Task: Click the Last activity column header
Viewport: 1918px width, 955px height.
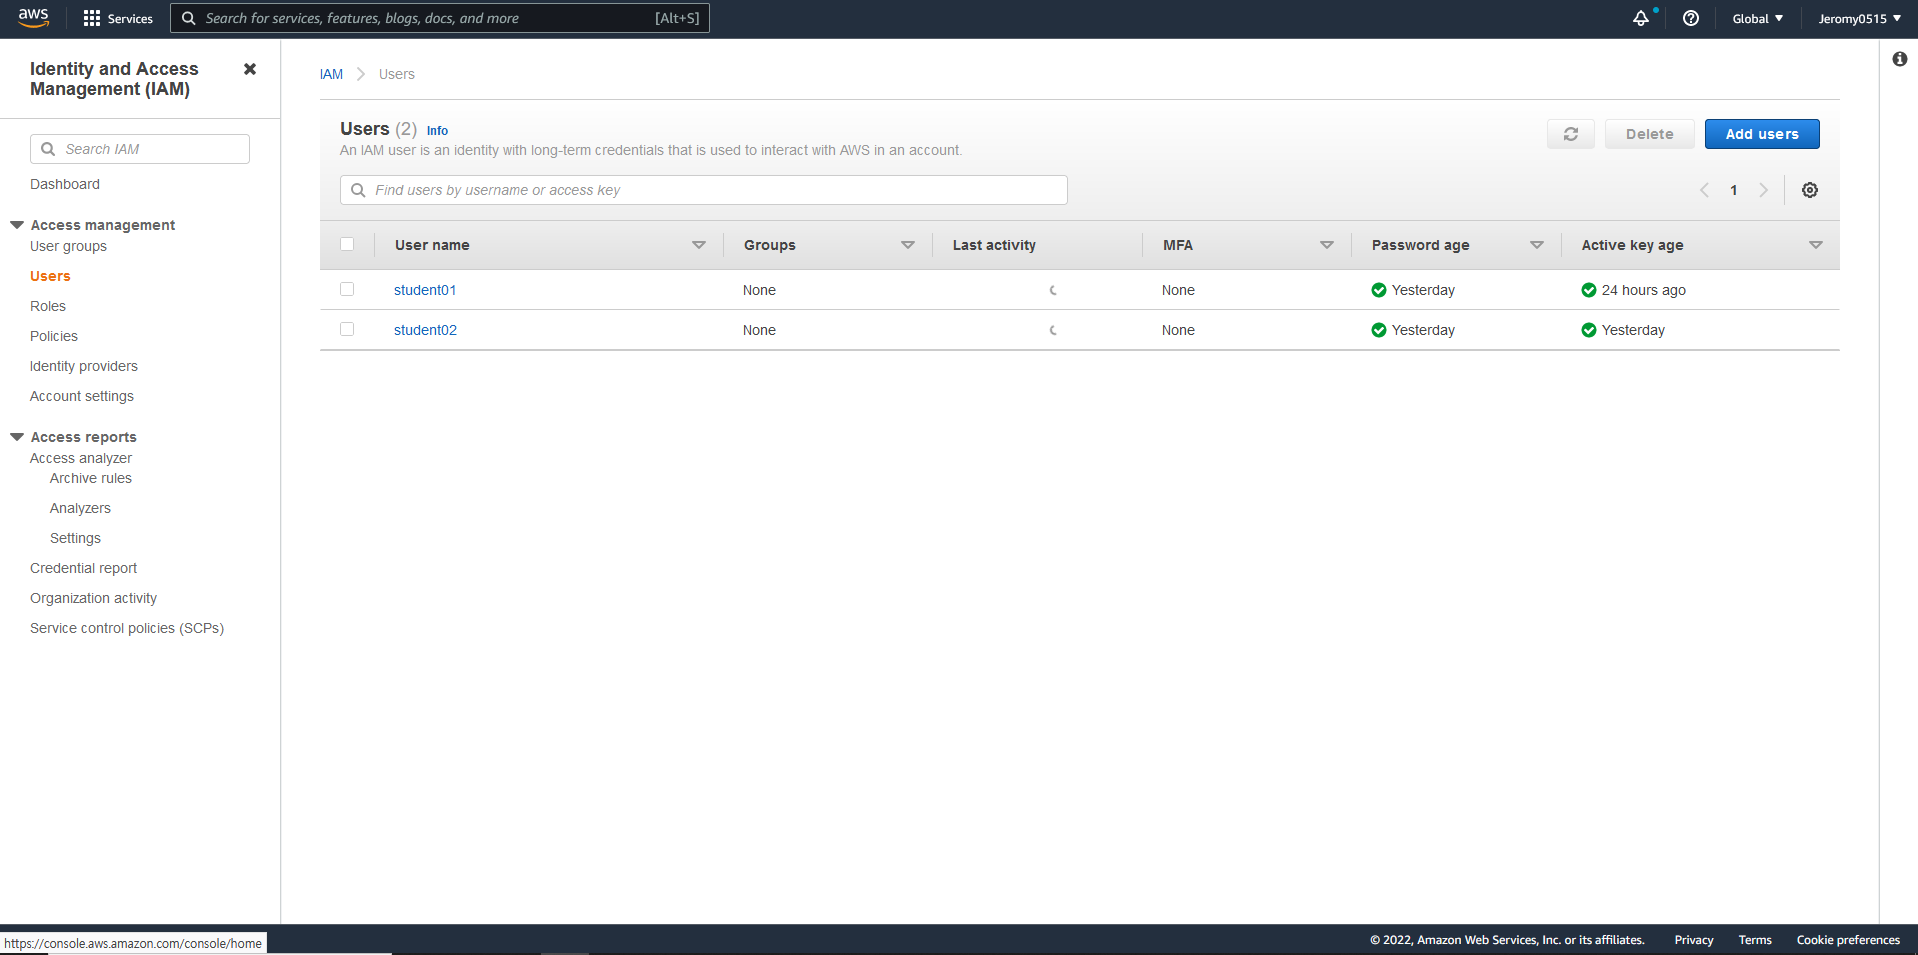Action: (994, 245)
